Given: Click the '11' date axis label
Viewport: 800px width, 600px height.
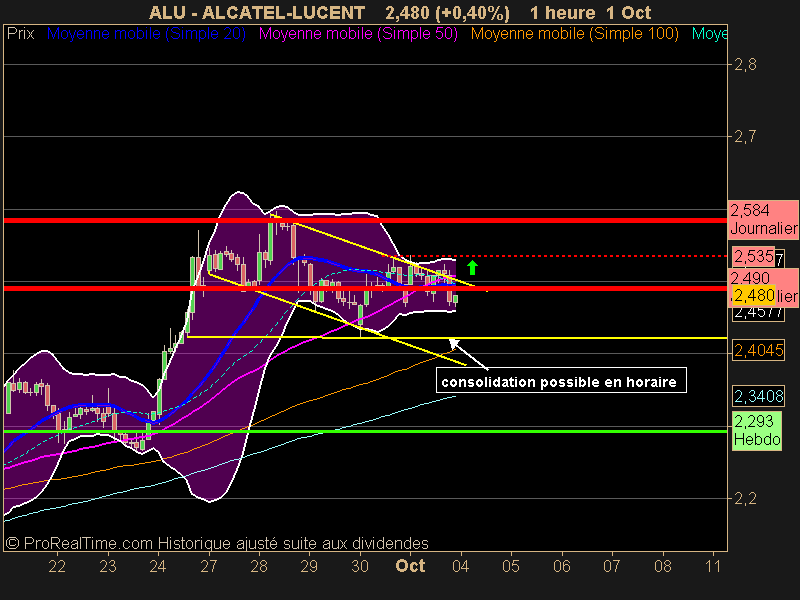Looking at the screenshot, I should [713, 566].
